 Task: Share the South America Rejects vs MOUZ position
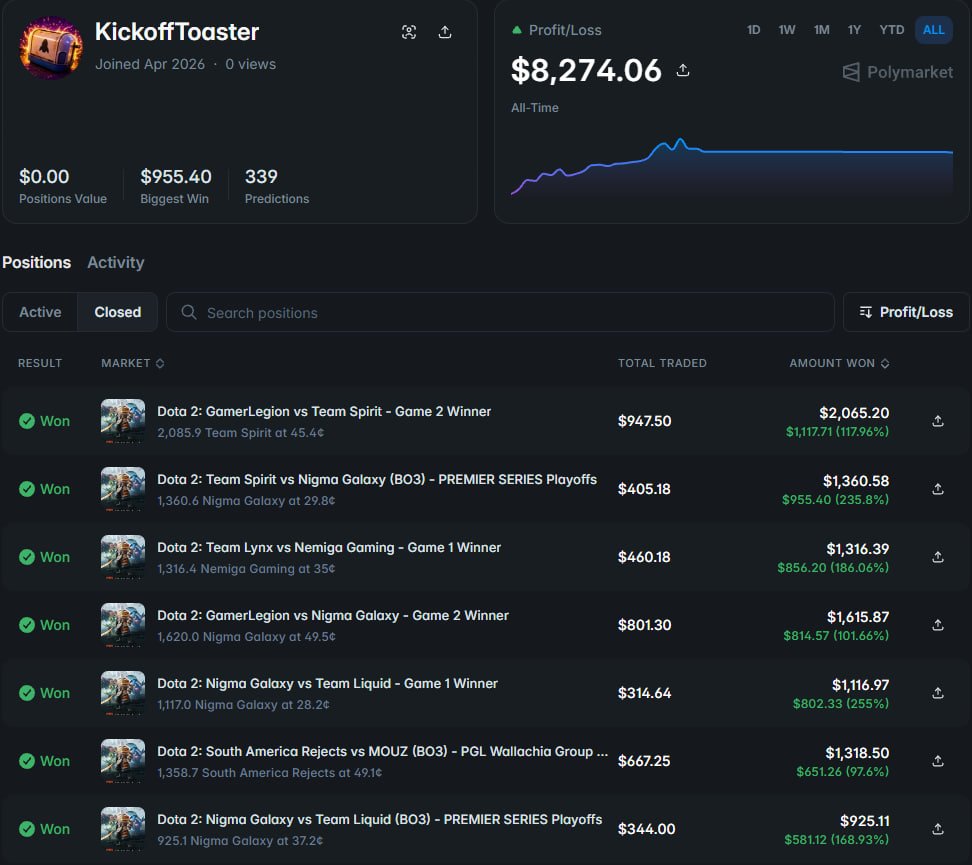[938, 761]
